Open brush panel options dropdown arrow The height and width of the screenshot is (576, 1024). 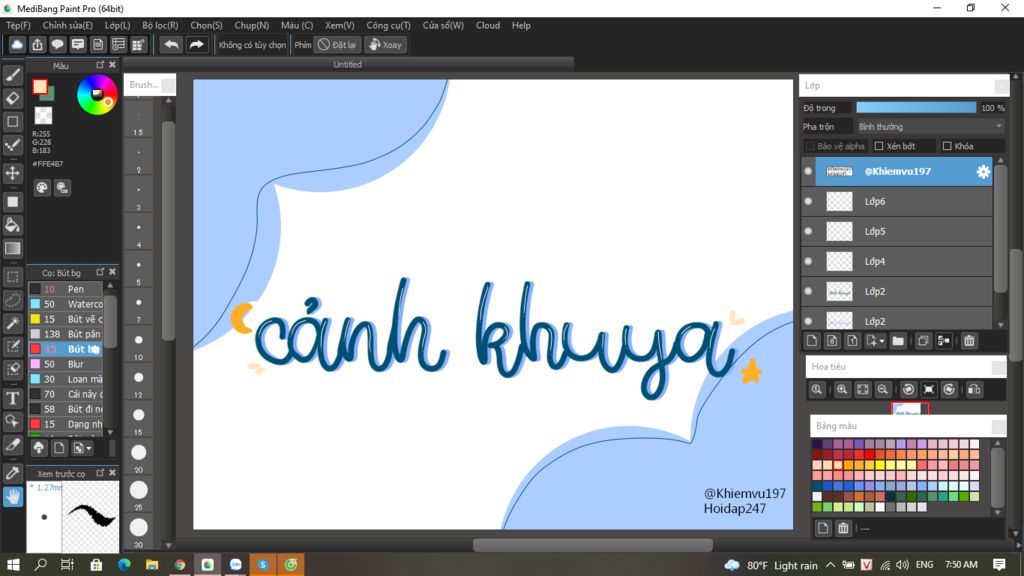(x=89, y=448)
